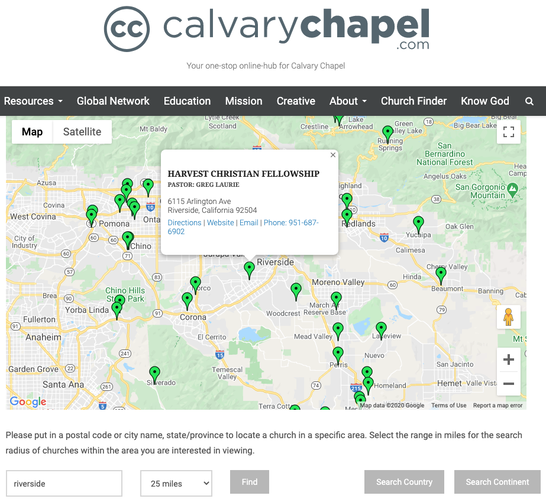Viewport: 546px width, 502px height.
Task: Click the marker near March Air Reserve Base
Action: (336, 300)
